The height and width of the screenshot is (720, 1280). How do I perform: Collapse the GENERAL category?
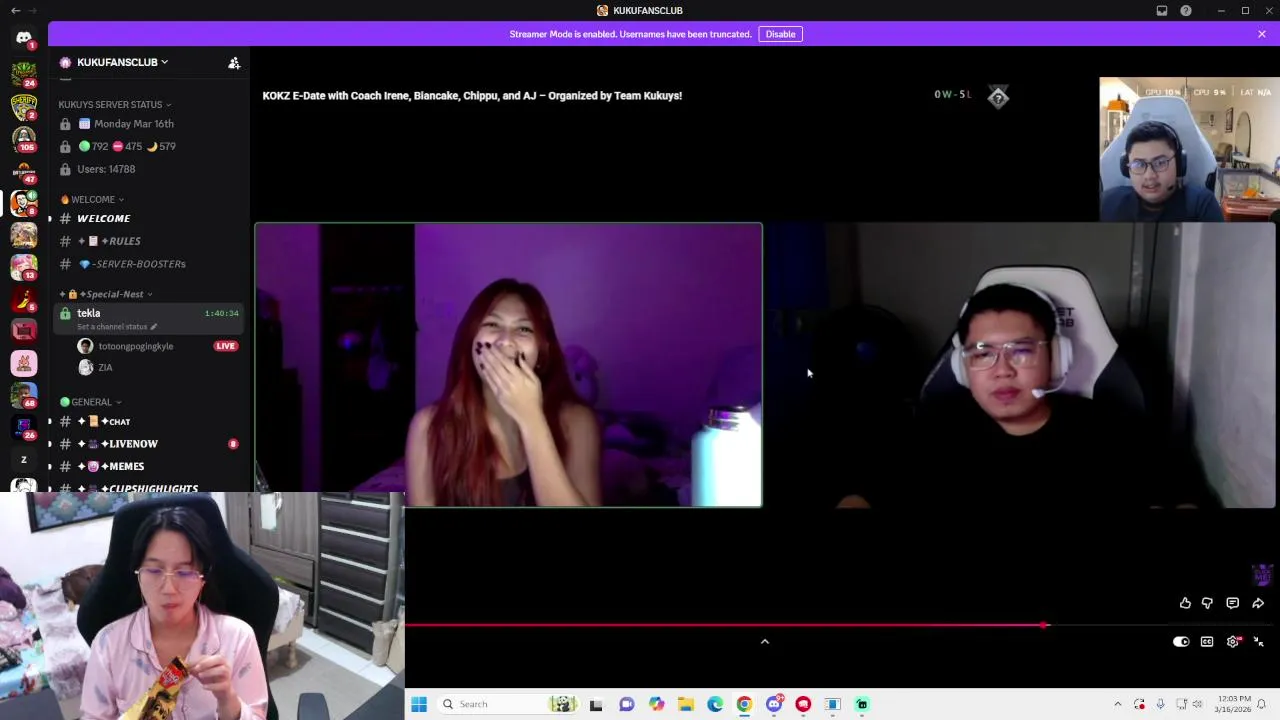[x=90, y=402]
